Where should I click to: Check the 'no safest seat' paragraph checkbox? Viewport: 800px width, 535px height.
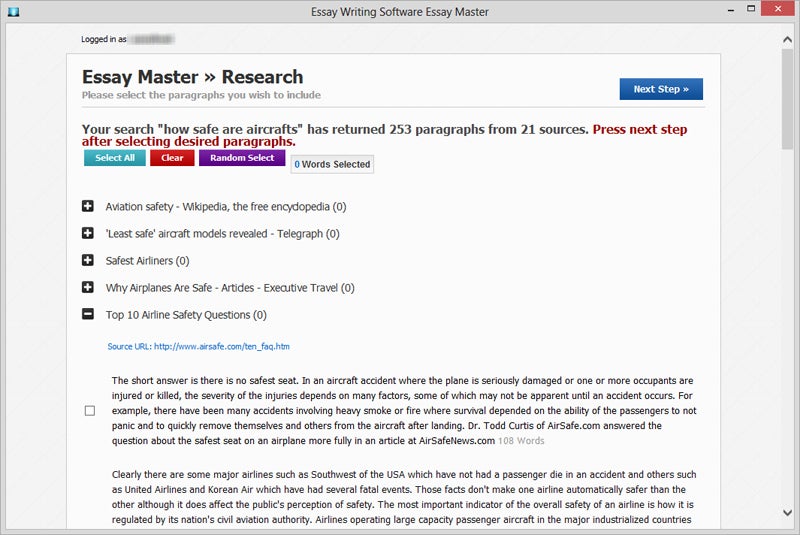click(90, 411)
